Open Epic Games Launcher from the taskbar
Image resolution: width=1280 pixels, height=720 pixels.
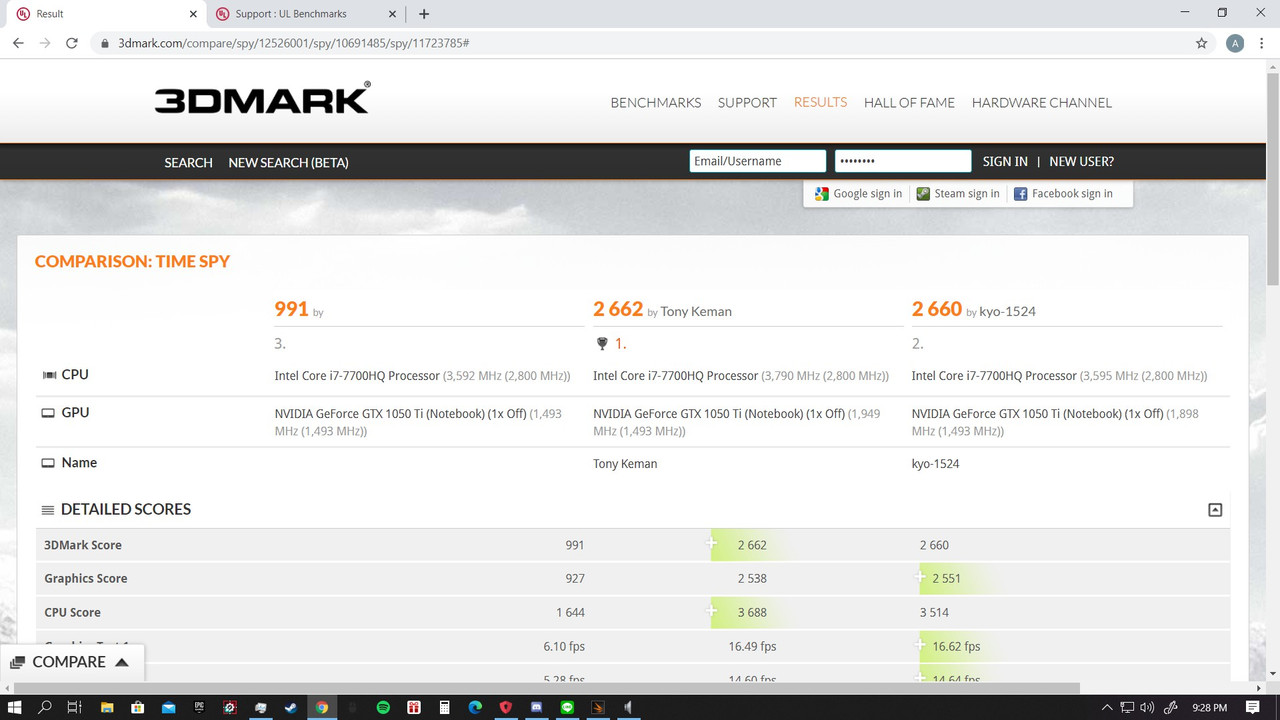click(199, 707)
